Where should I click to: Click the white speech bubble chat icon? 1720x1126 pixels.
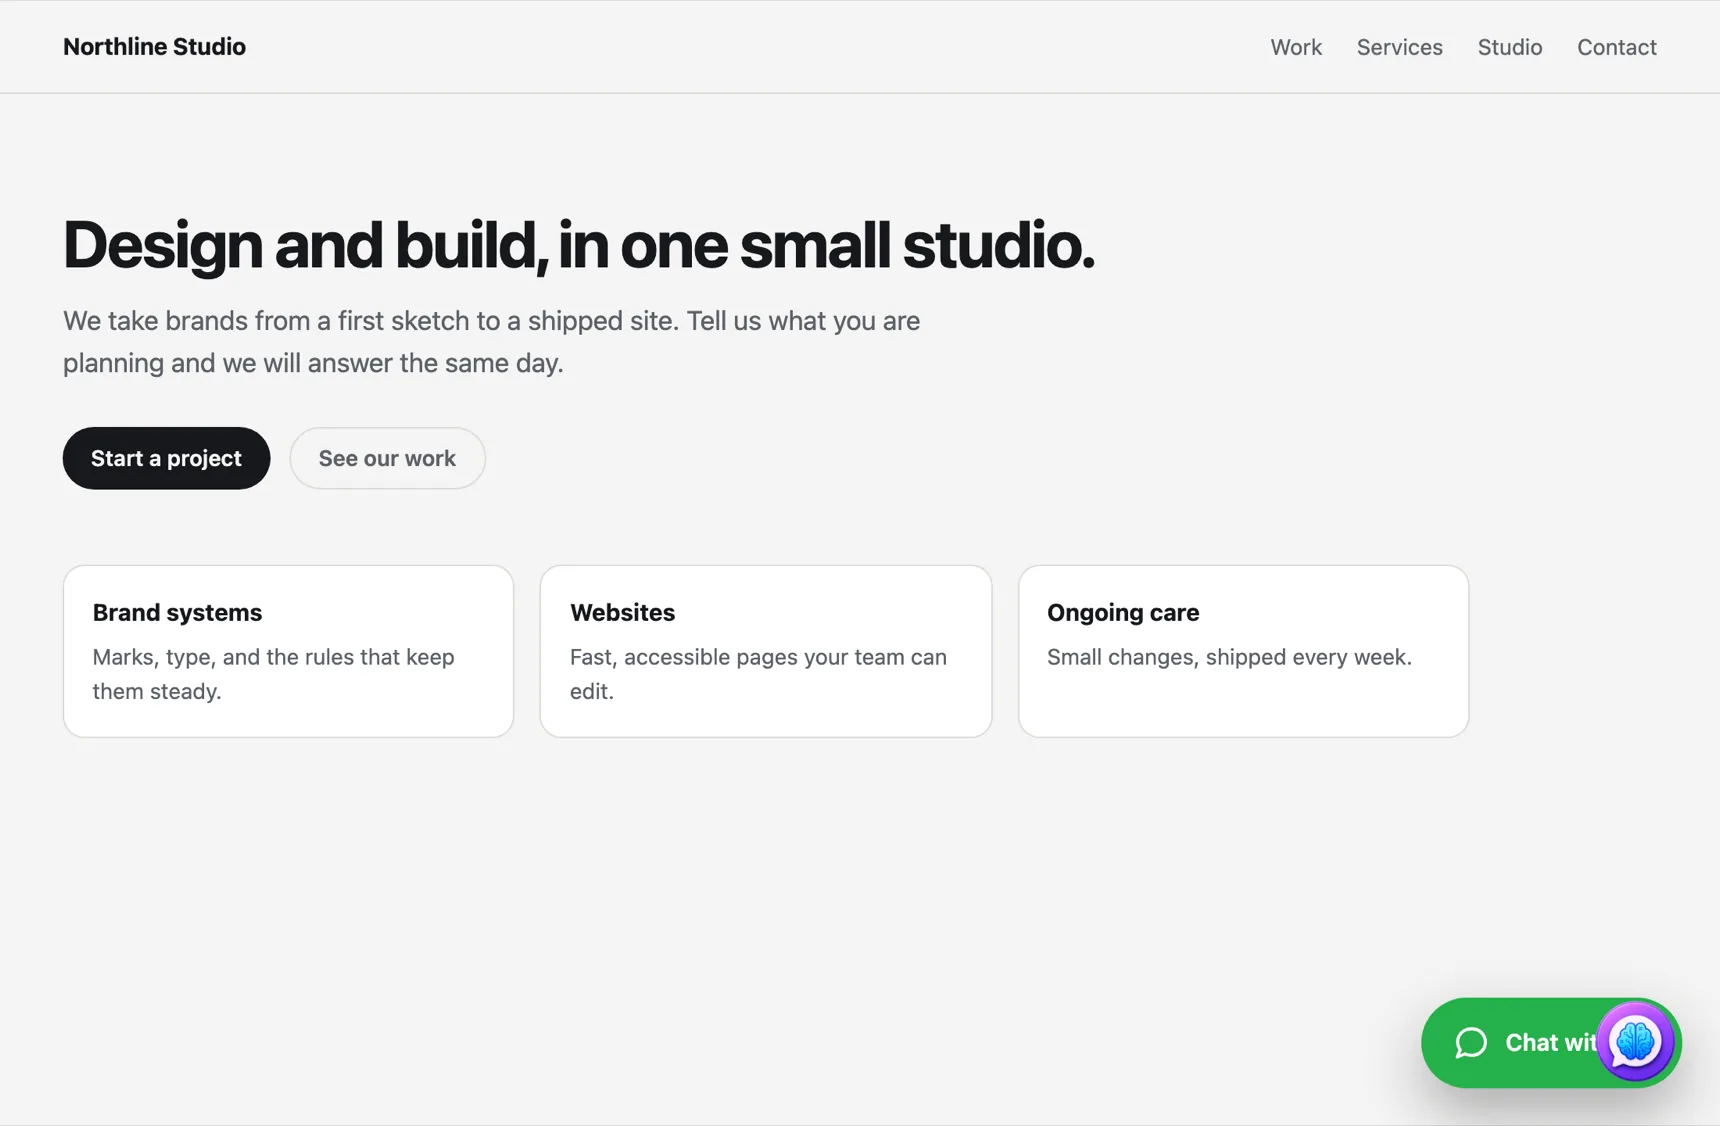(x=1471, y=1043)
